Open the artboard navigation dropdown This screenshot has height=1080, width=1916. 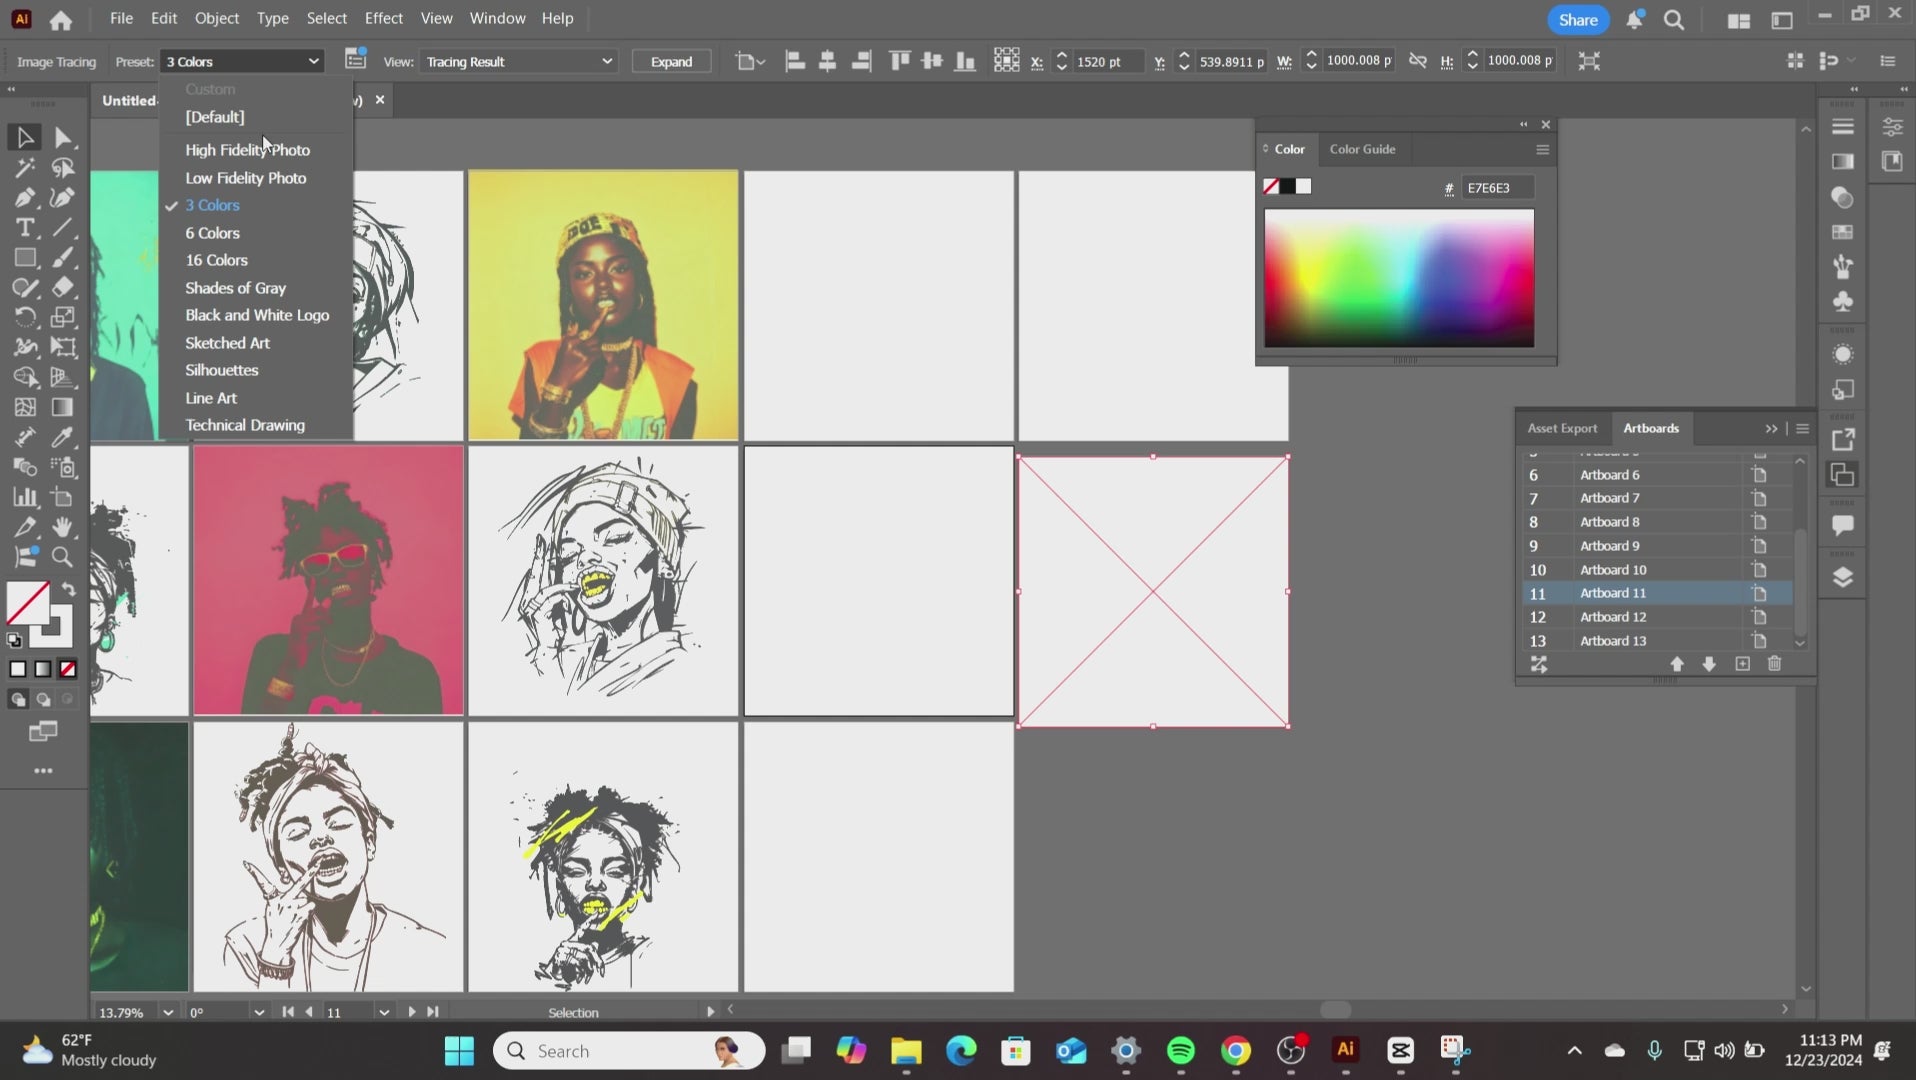point(383,1012)
